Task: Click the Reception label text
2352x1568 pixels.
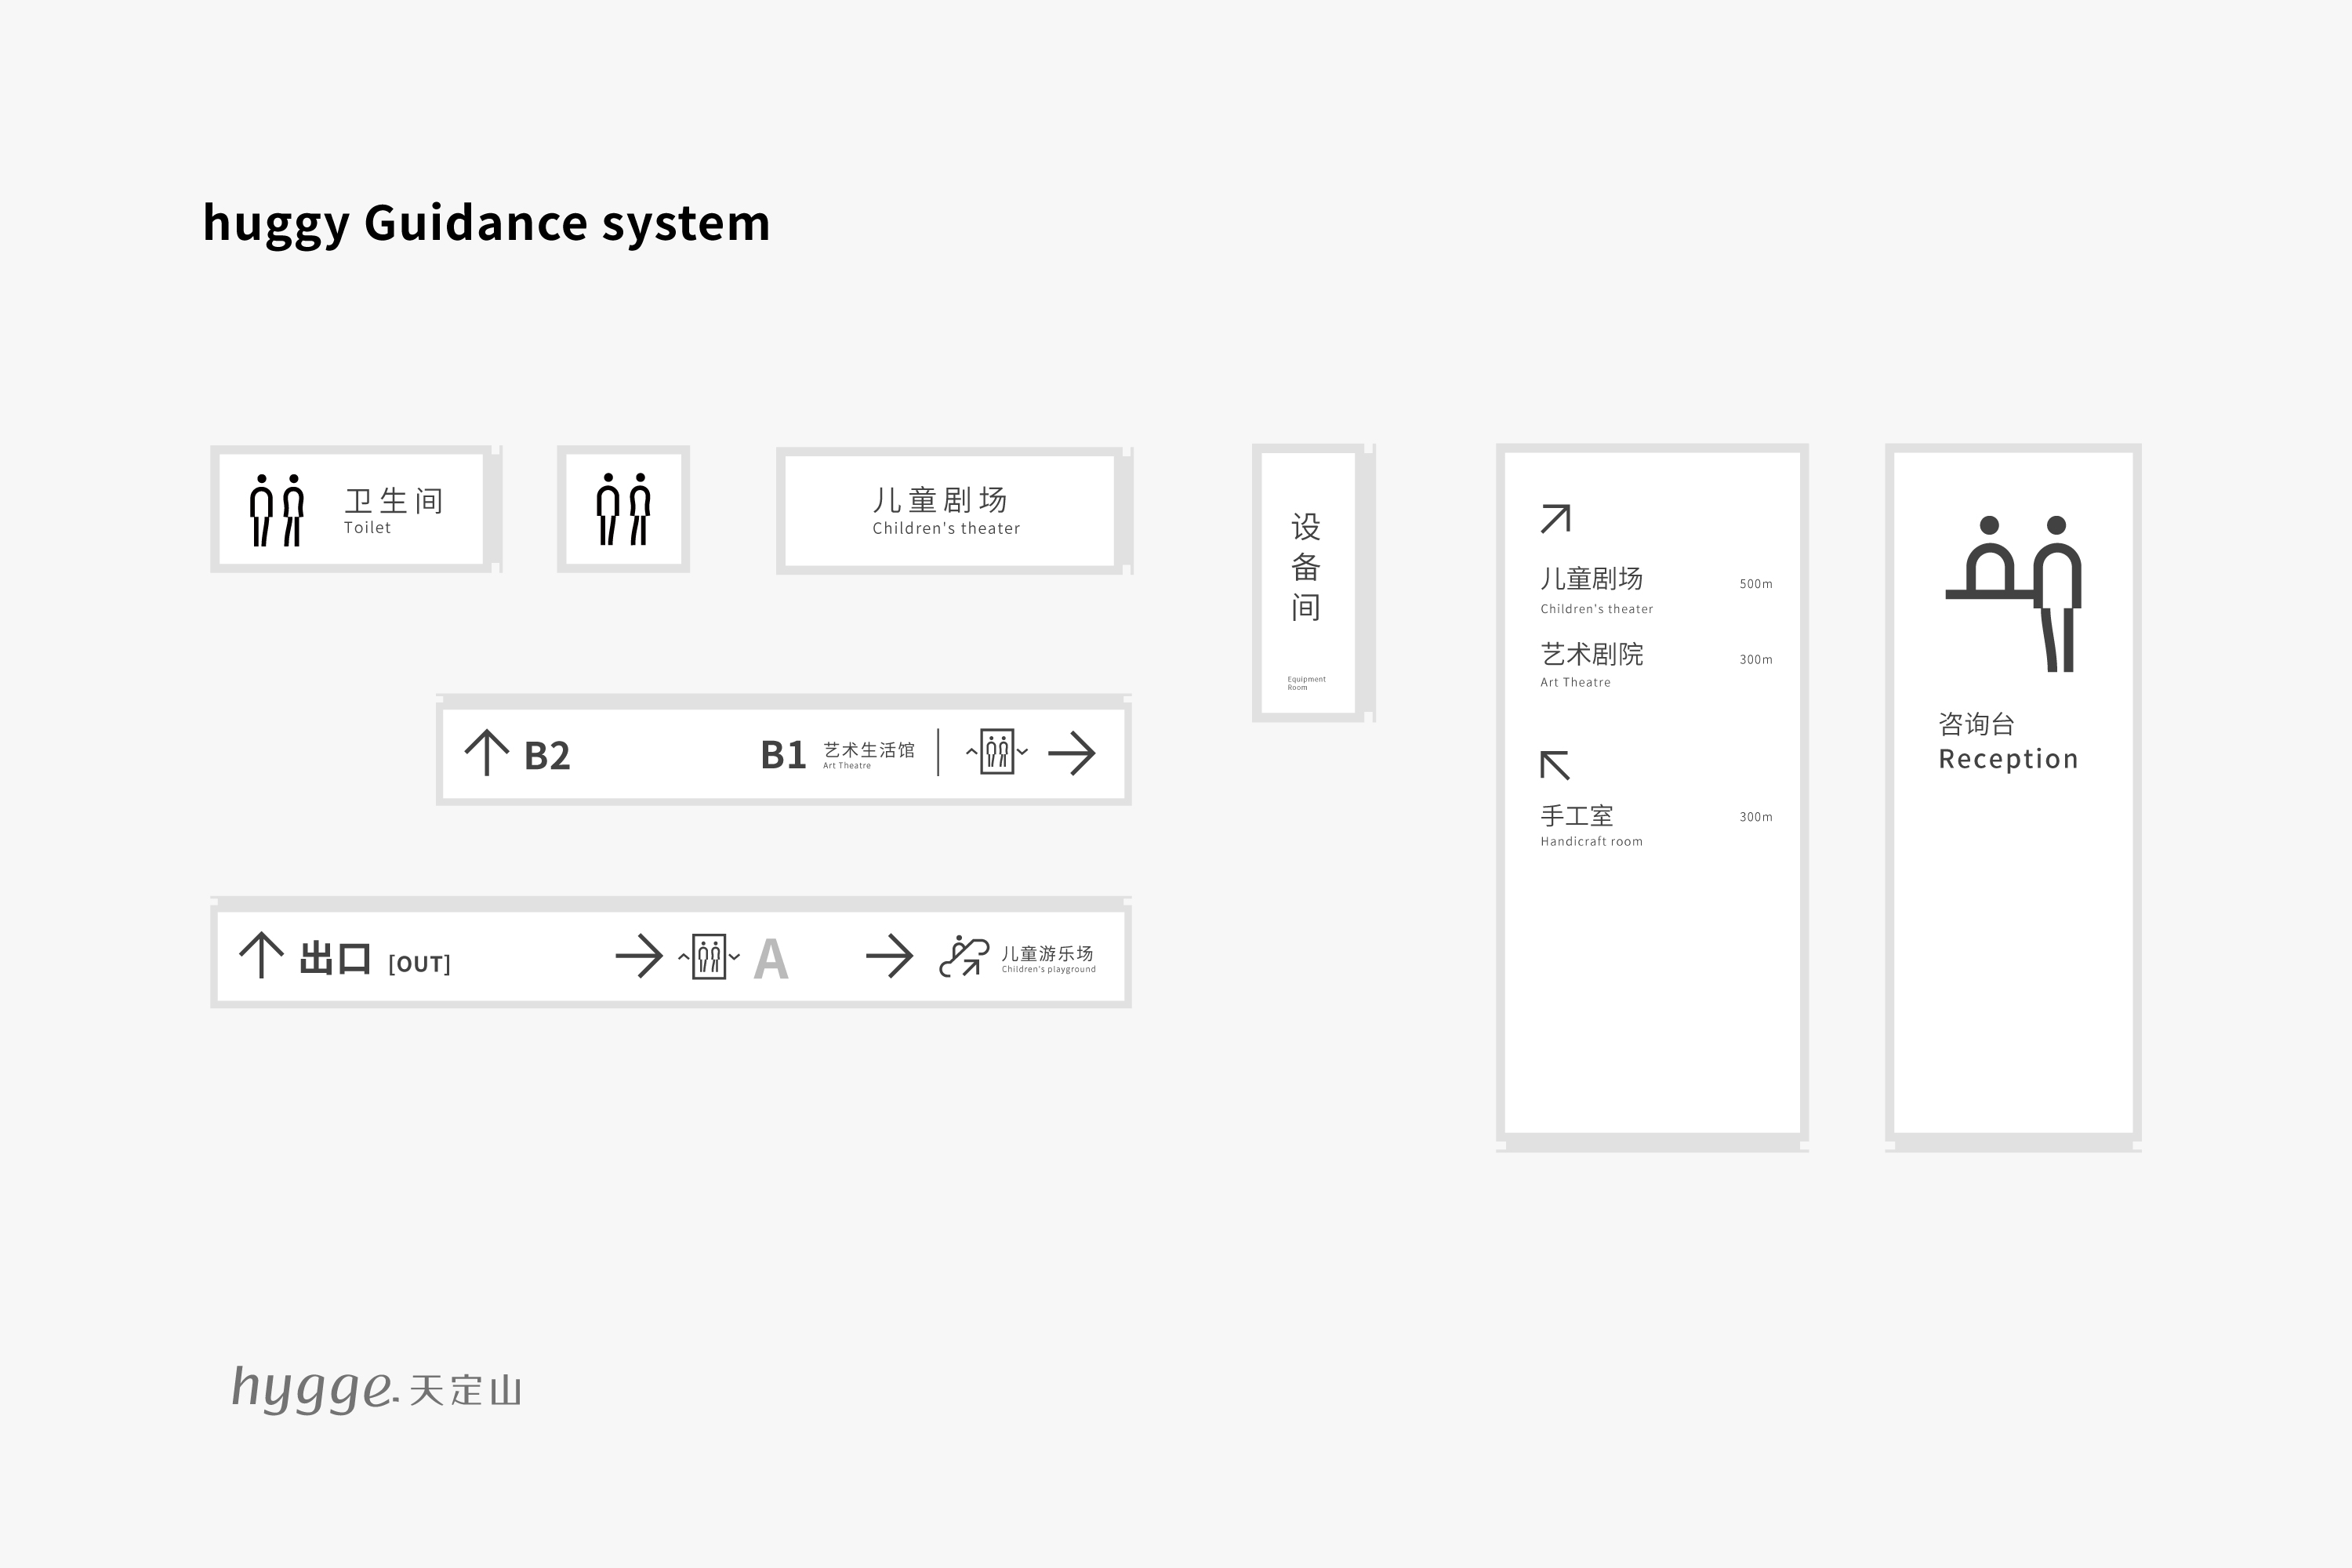Action: coord(2008,759)
